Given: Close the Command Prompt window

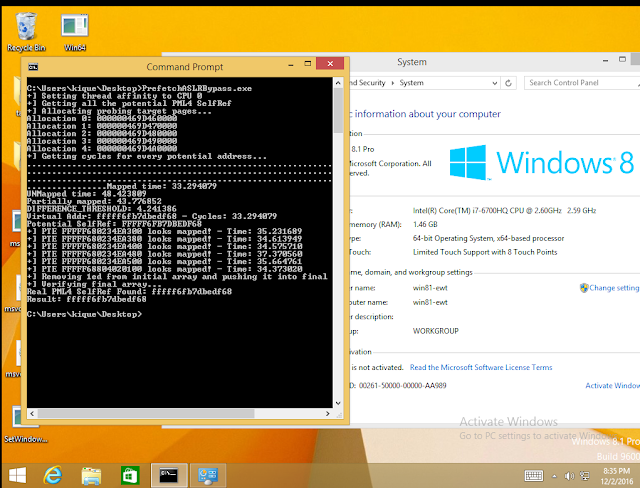Looking at the screenshot, I should coord(330,64).
